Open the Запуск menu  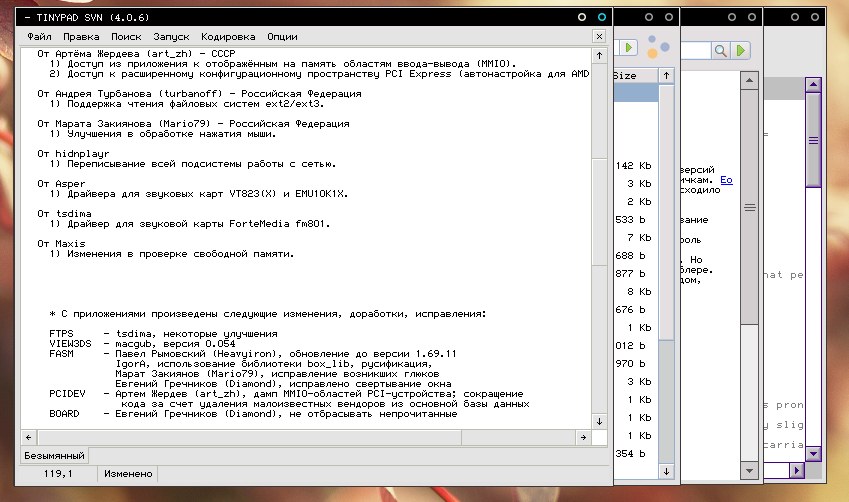pyautogui.click(x=171, y=36)
